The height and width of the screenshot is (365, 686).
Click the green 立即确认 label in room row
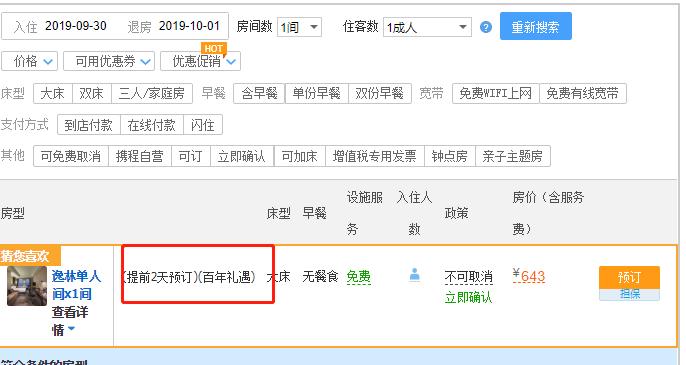click(469, 298)
